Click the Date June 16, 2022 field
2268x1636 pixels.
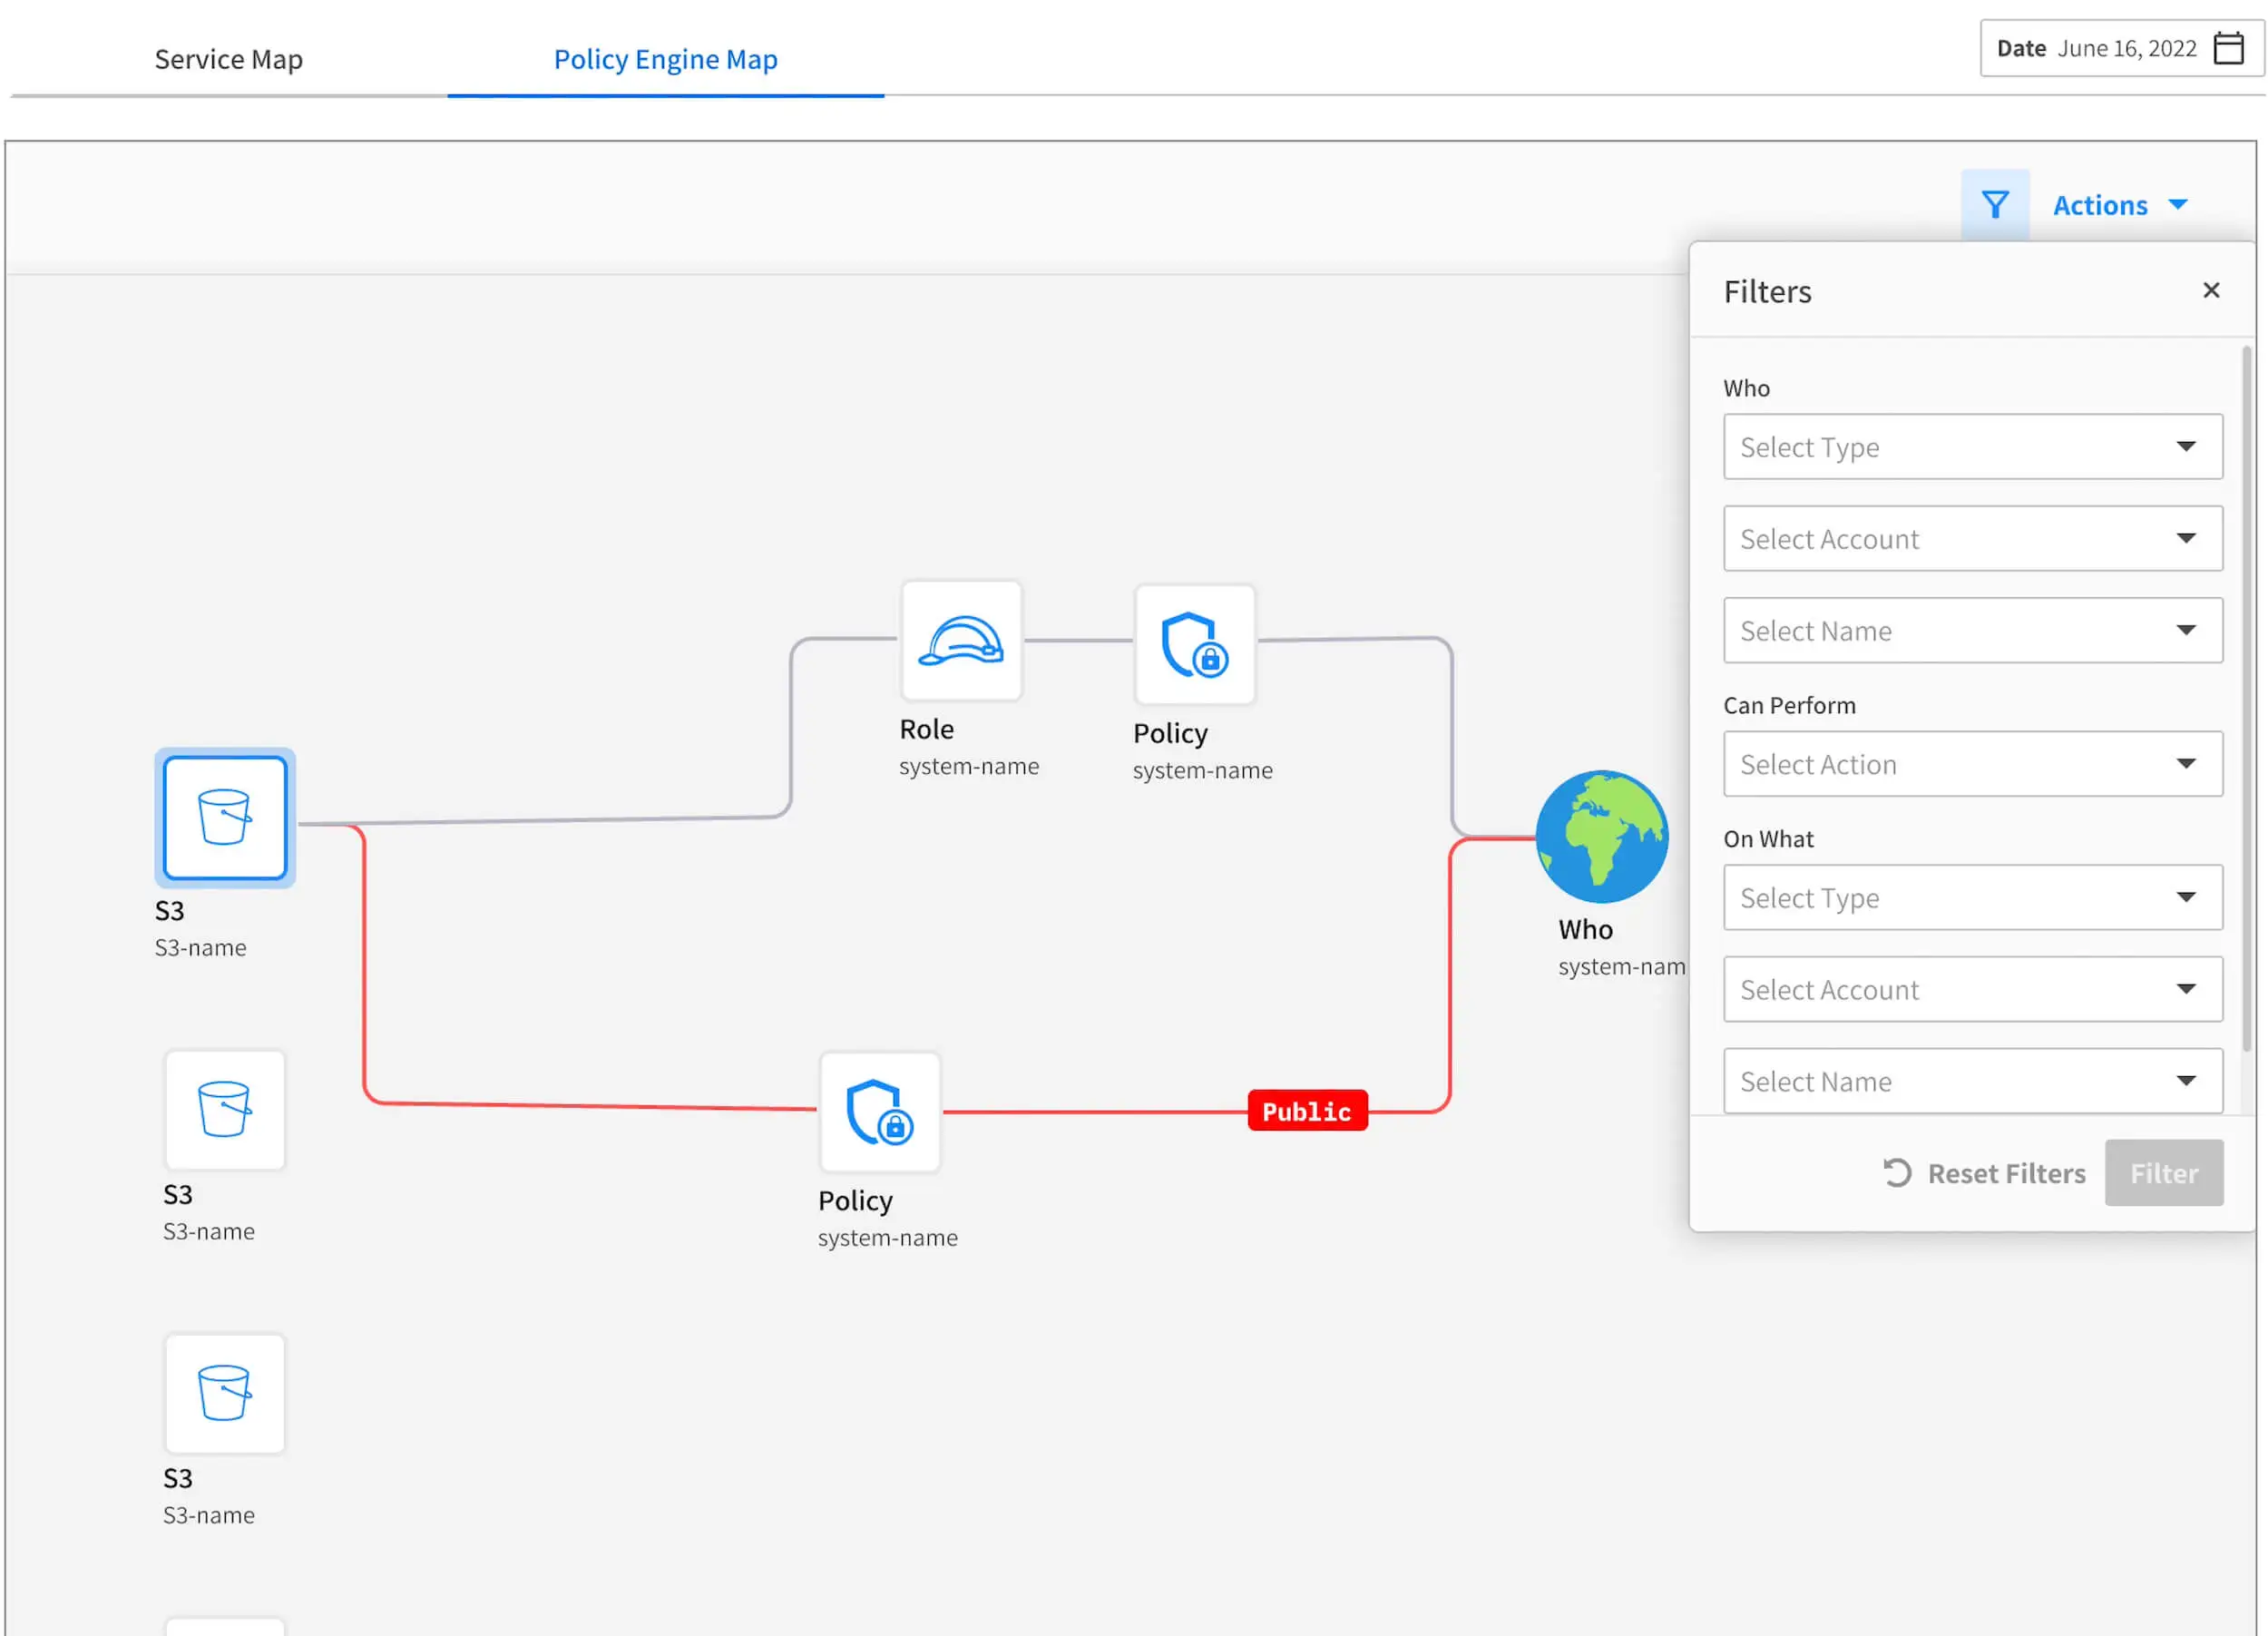(x=2121, y=48)
